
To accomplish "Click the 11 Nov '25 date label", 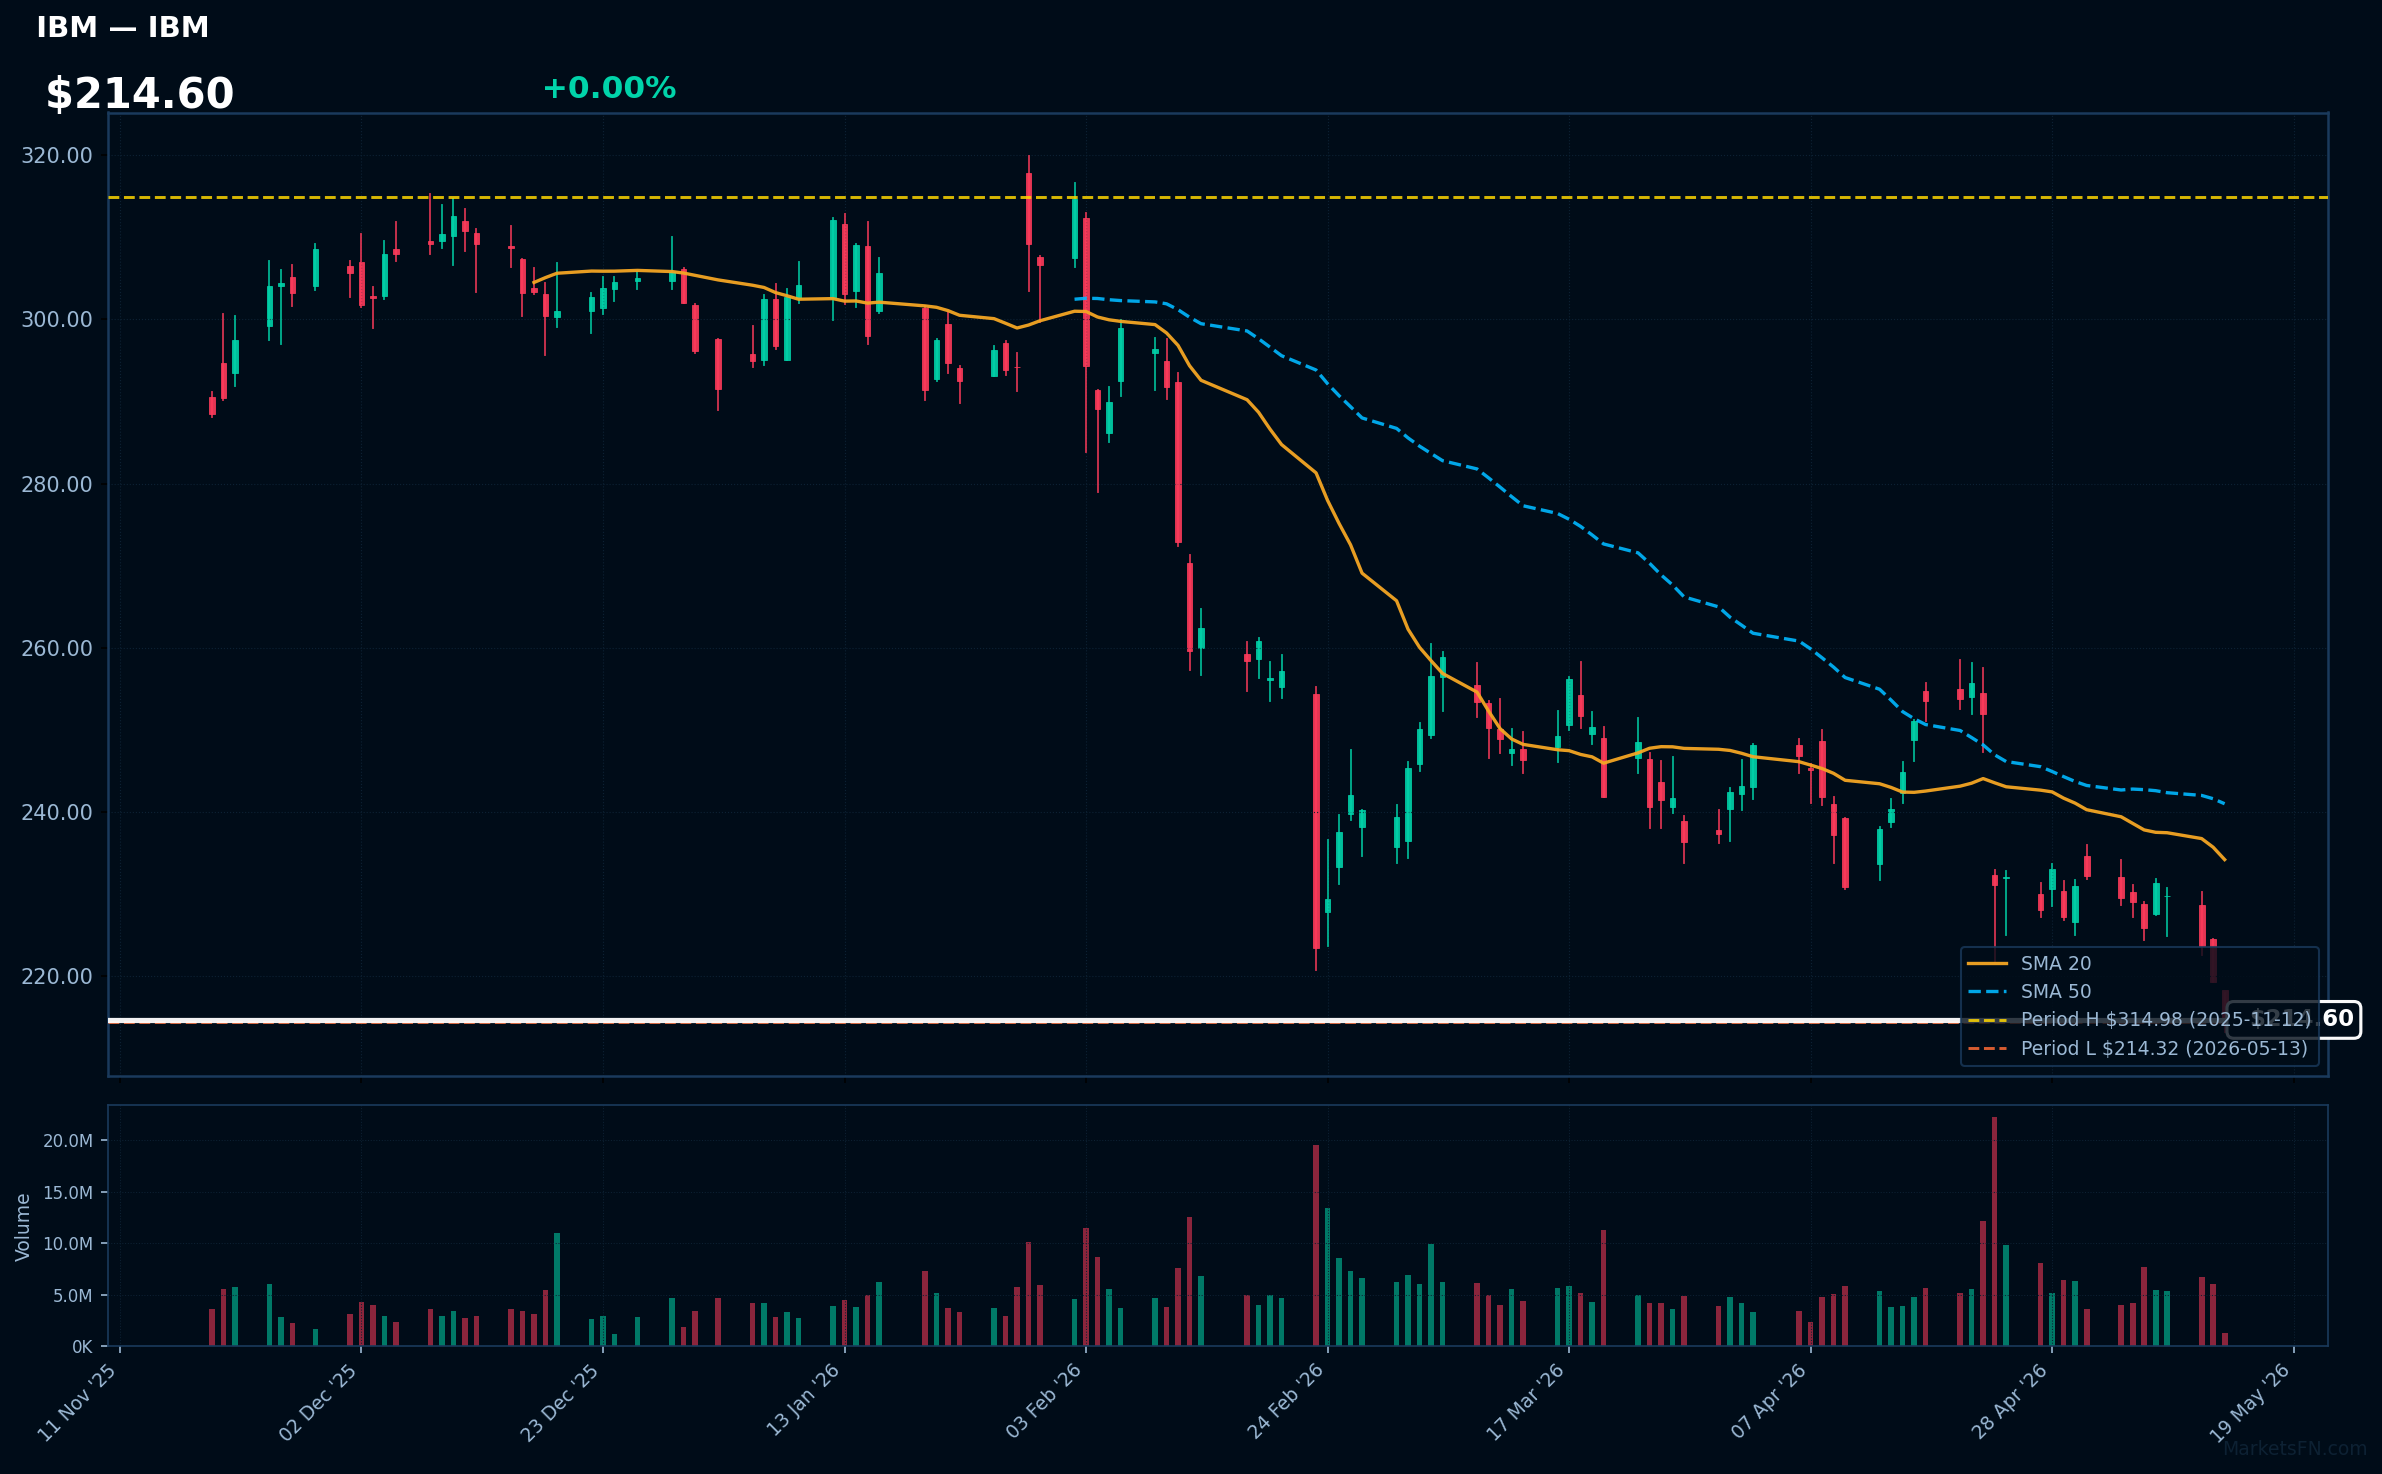I will (77, 1402).
